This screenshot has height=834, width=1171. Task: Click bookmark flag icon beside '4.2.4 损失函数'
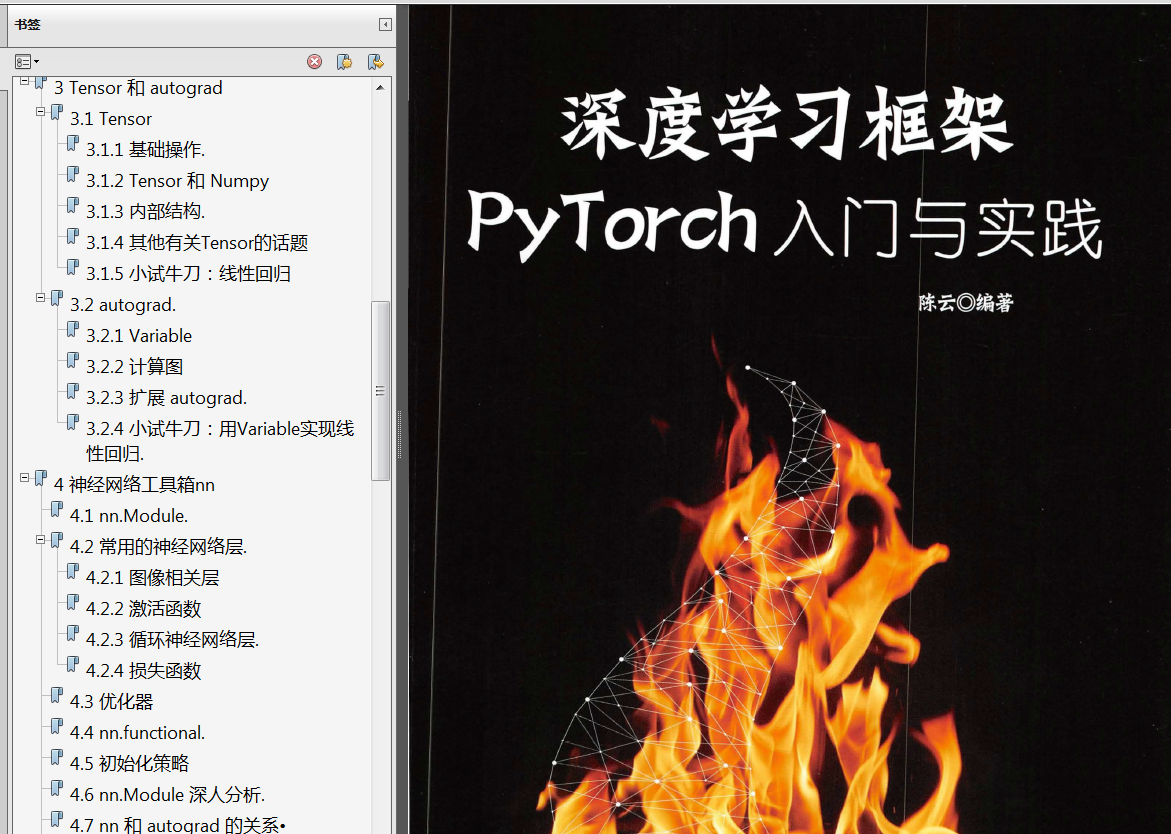click(x=72, y=665)
